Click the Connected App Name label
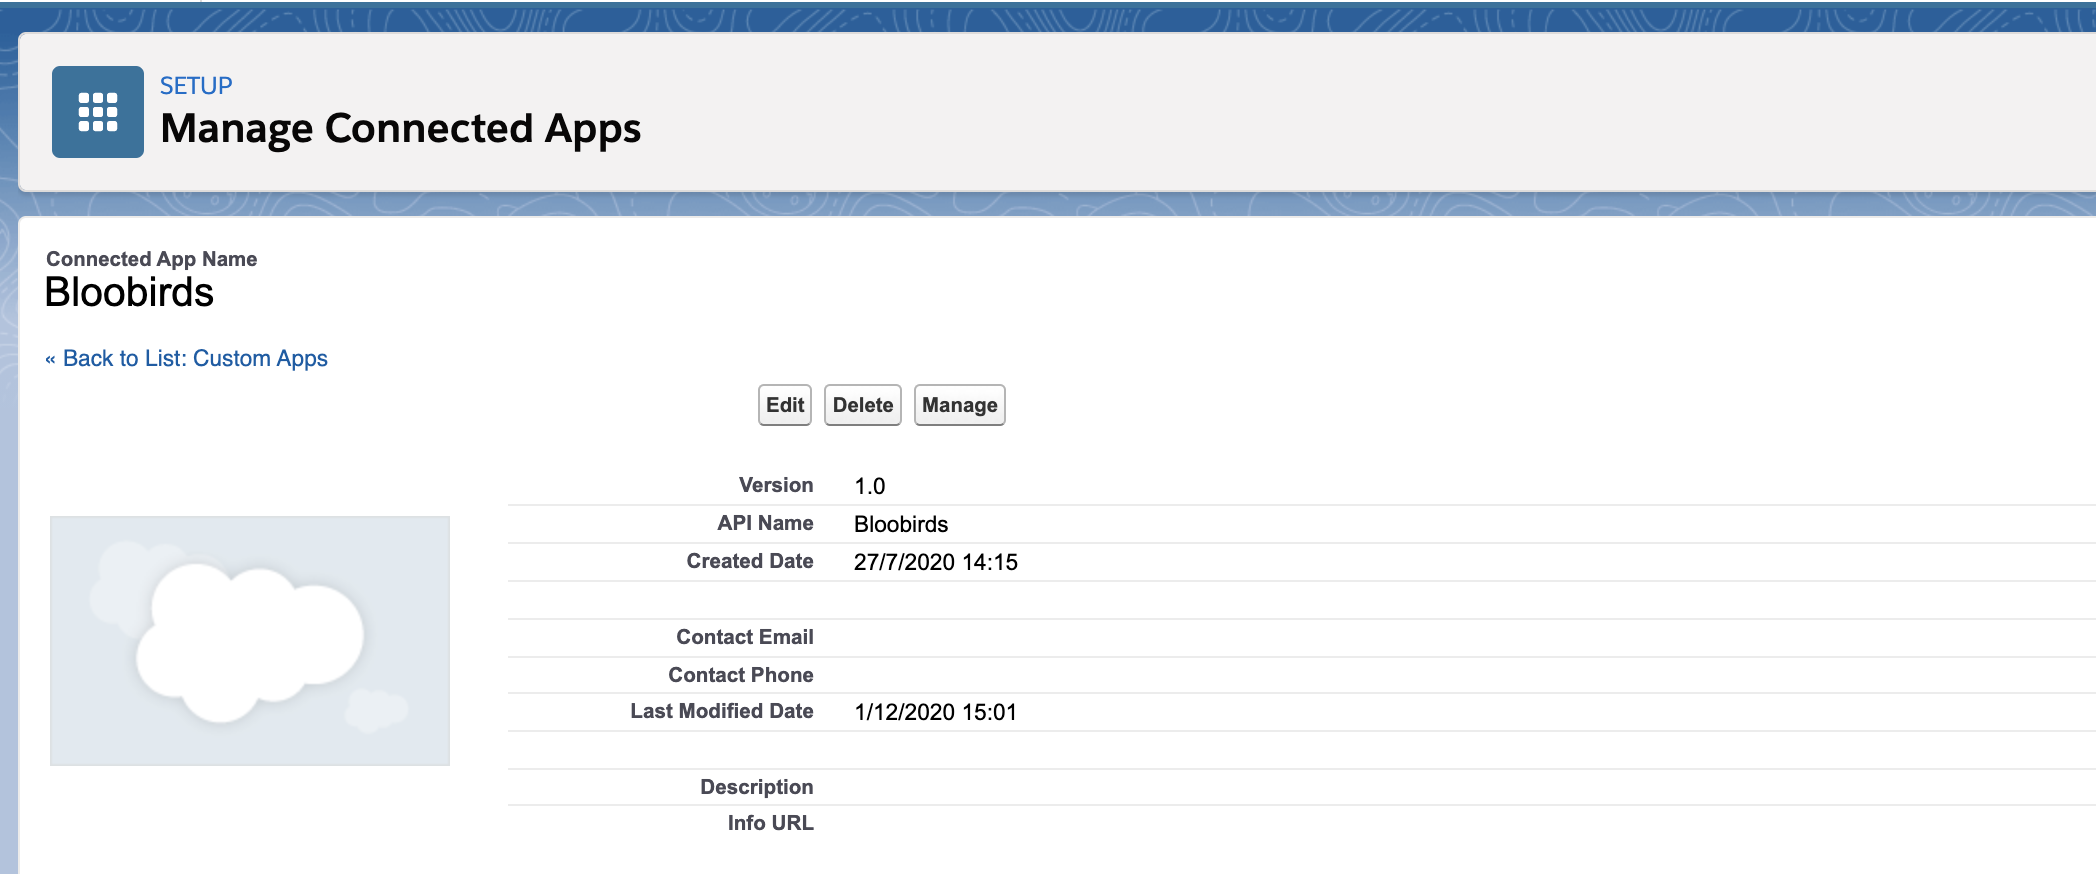The image size is (2096, 874). [x=152, y=259]
